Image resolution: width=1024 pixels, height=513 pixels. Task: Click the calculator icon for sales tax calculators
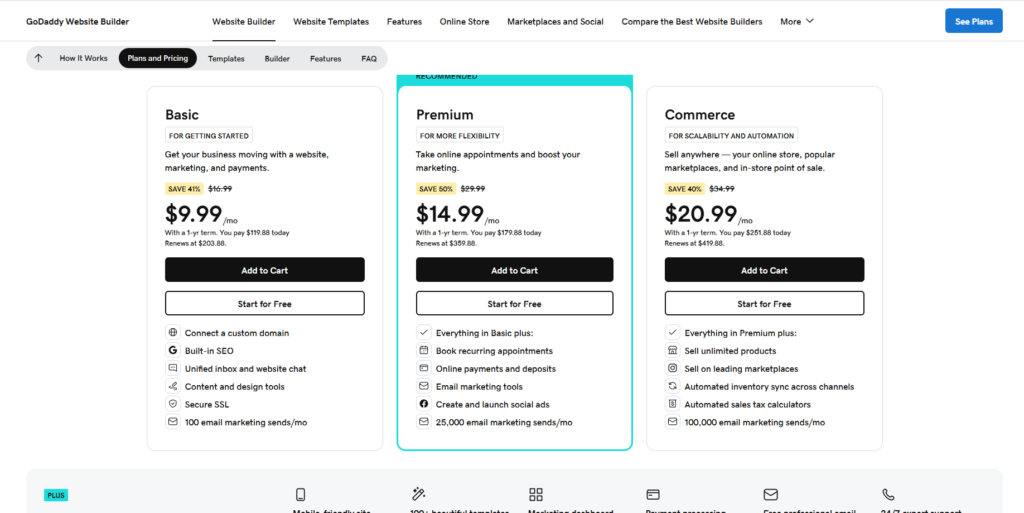pyautogui.click(x=673, y=405)
